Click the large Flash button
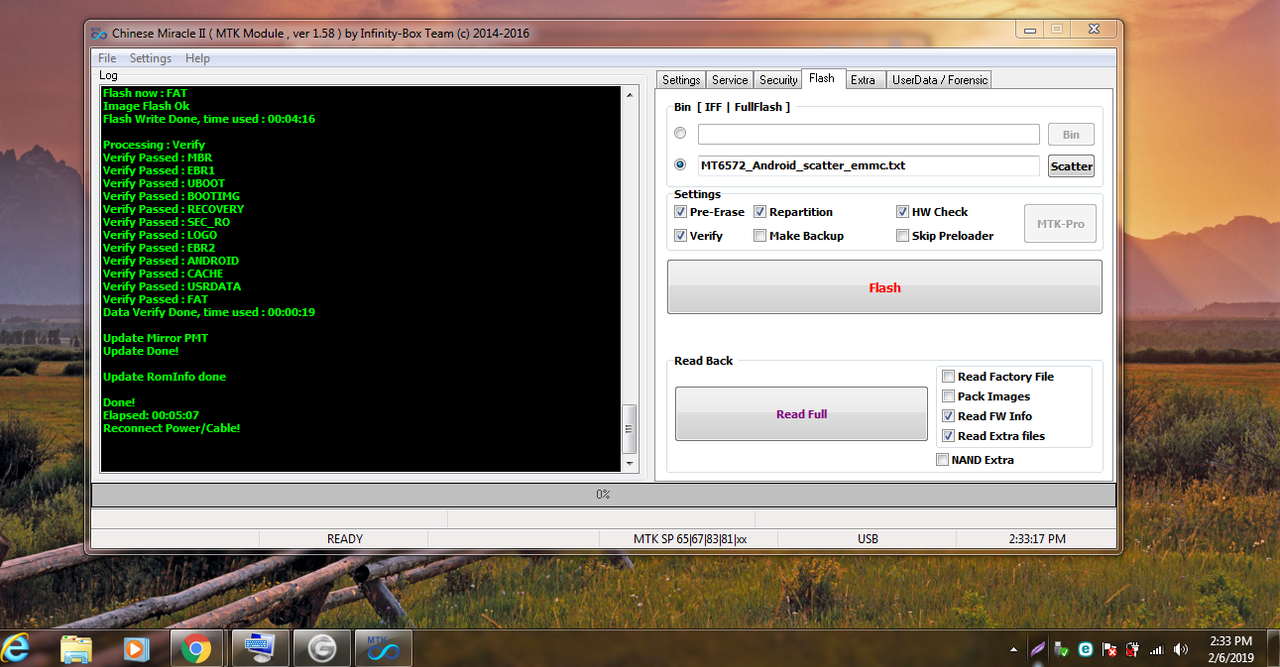Image resolution: width=1280 pixels, height=667 pixels. [884, 287]
